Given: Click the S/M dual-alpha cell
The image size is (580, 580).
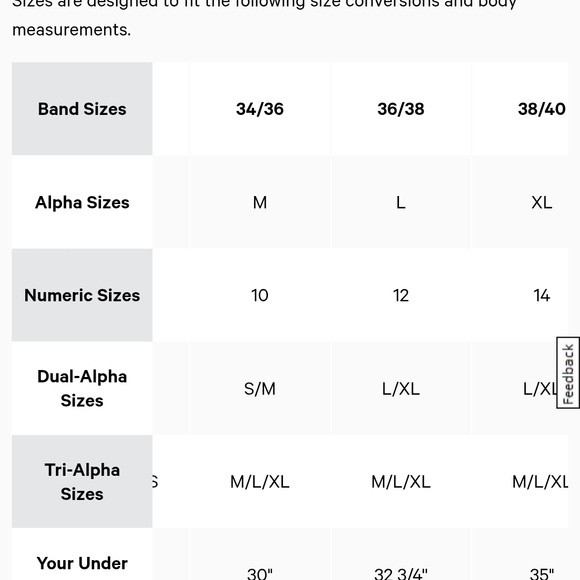Looking at the screenshot, I should point(260,388).
